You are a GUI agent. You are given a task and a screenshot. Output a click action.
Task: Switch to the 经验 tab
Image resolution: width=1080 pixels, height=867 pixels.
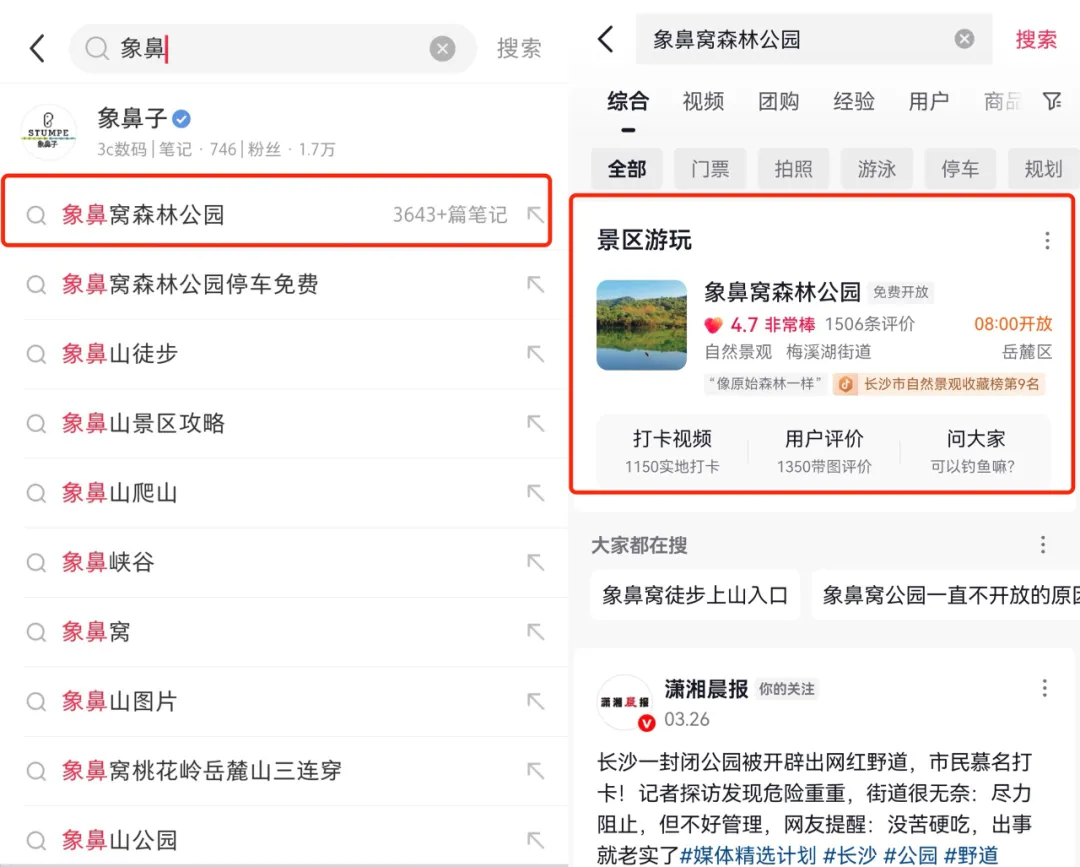(854, 102)
